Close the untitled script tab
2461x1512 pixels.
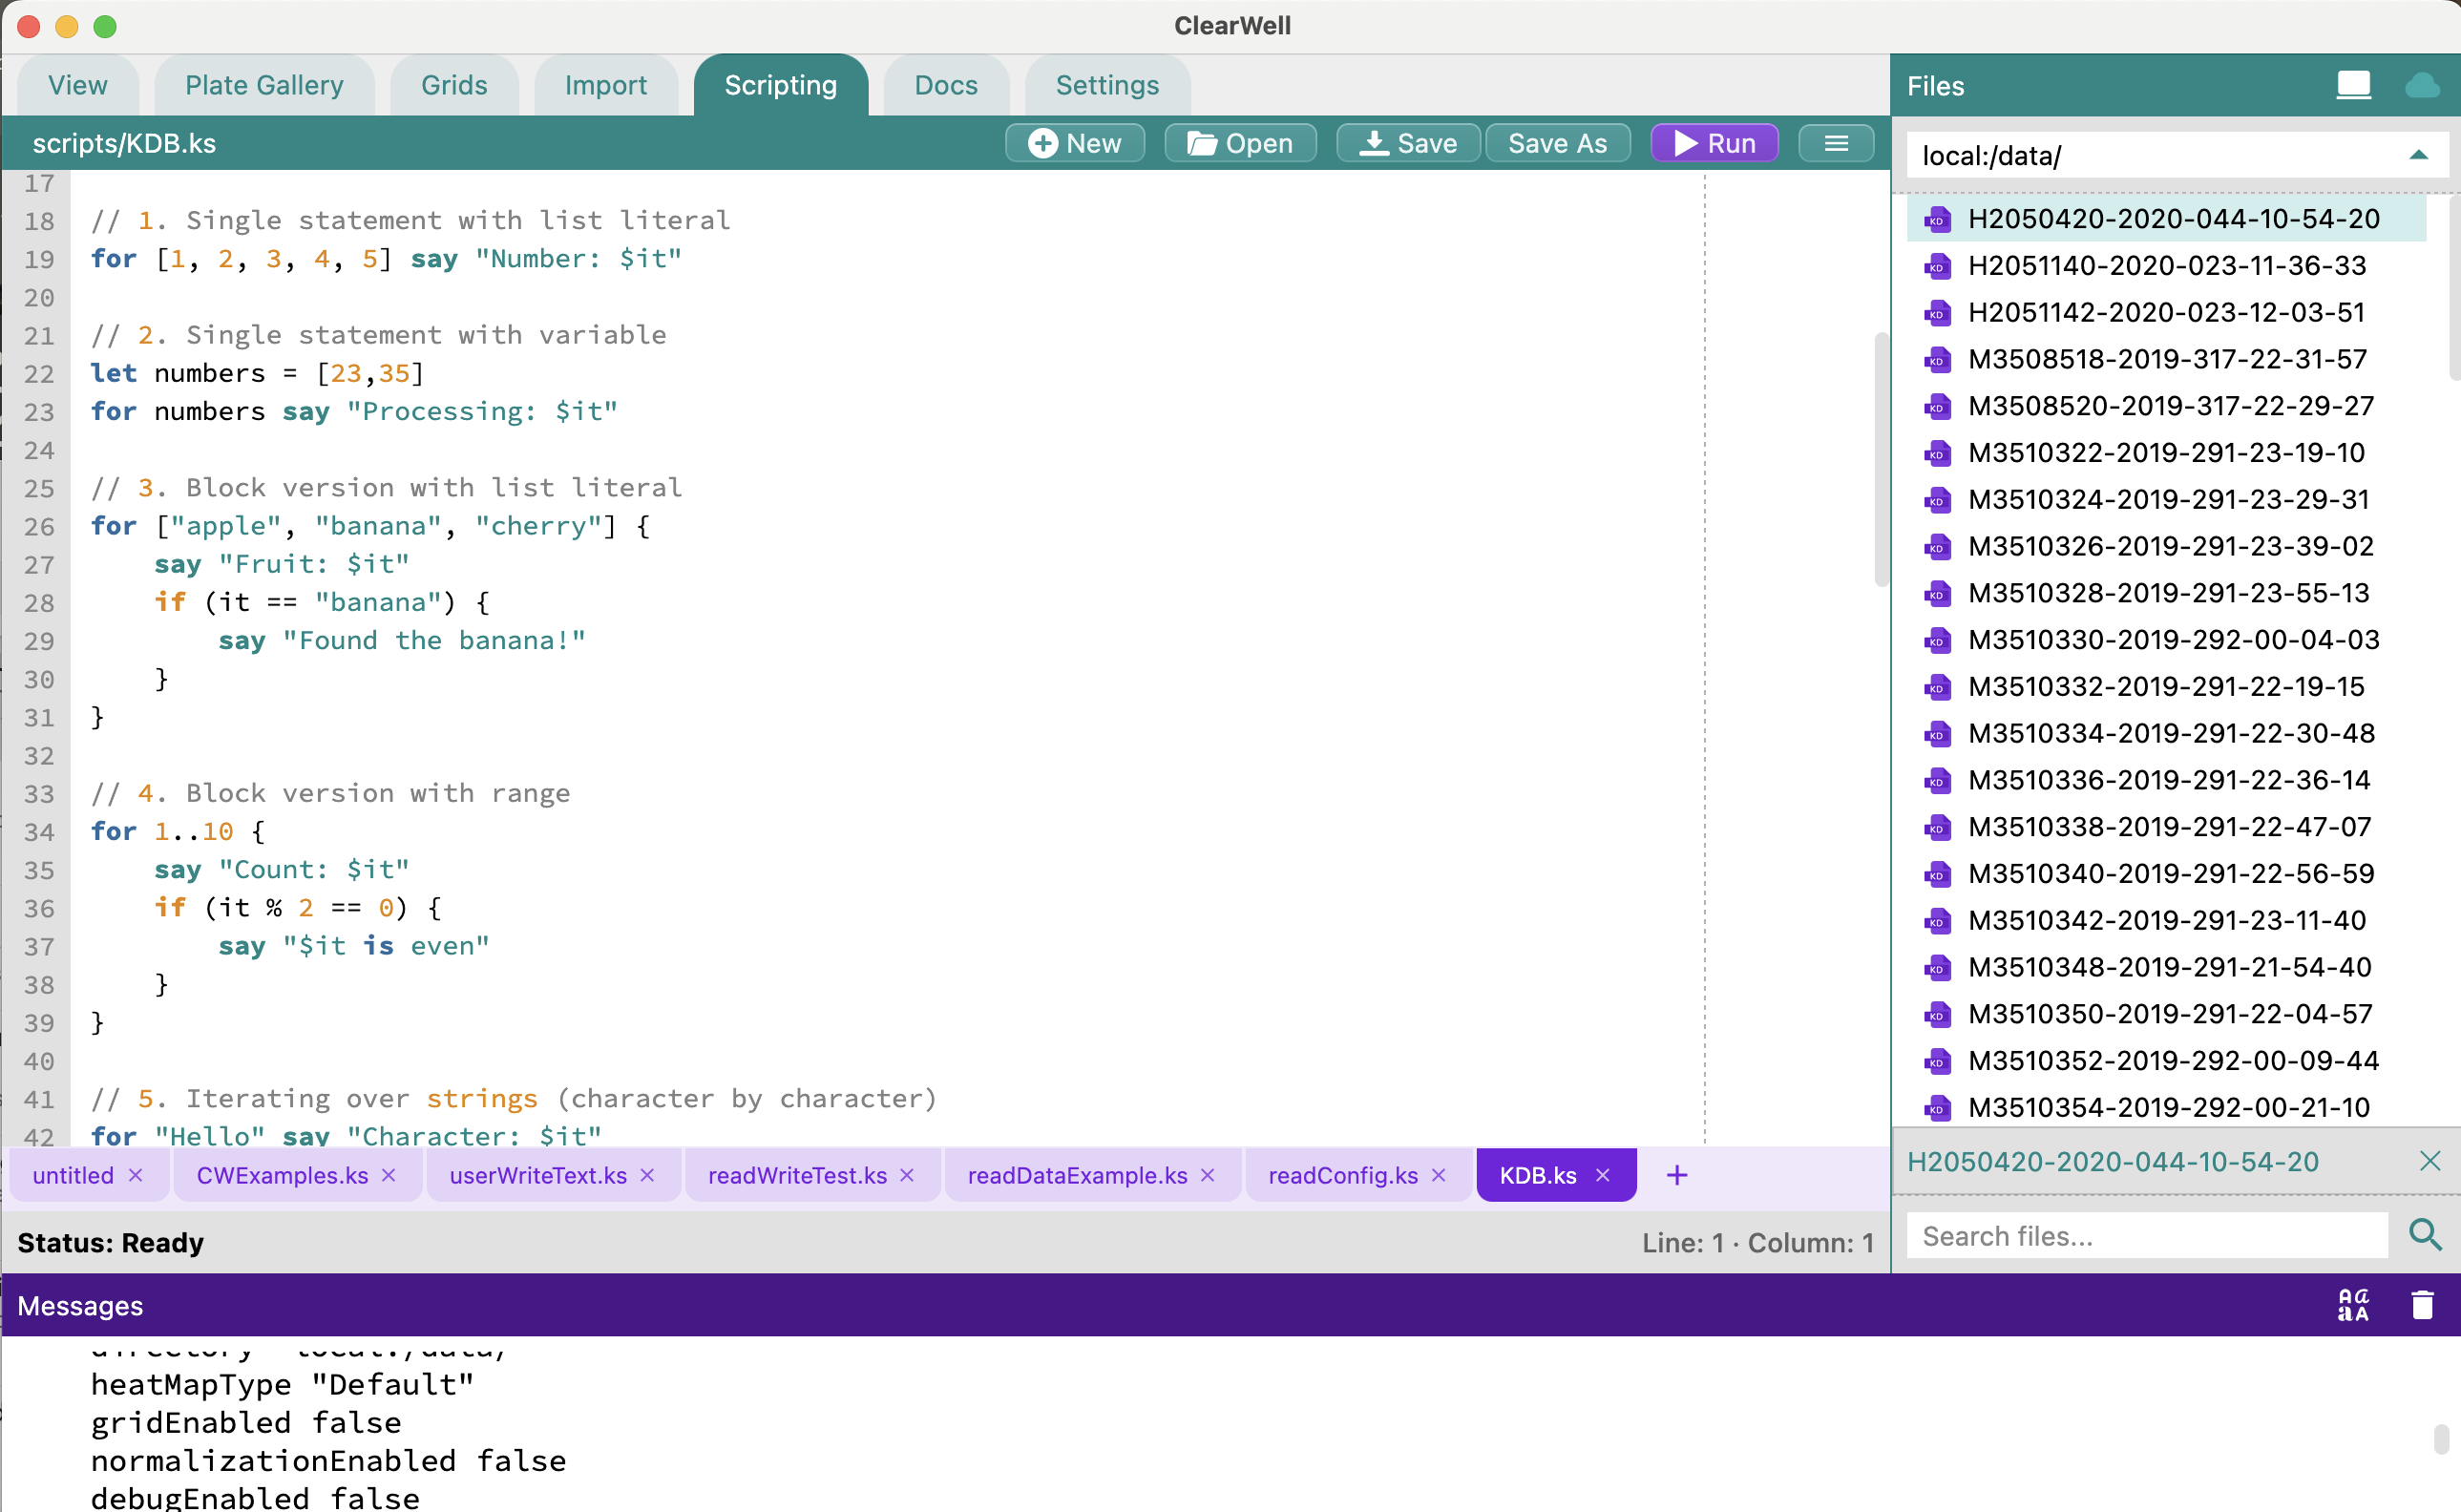click(x=136, y=1175)
